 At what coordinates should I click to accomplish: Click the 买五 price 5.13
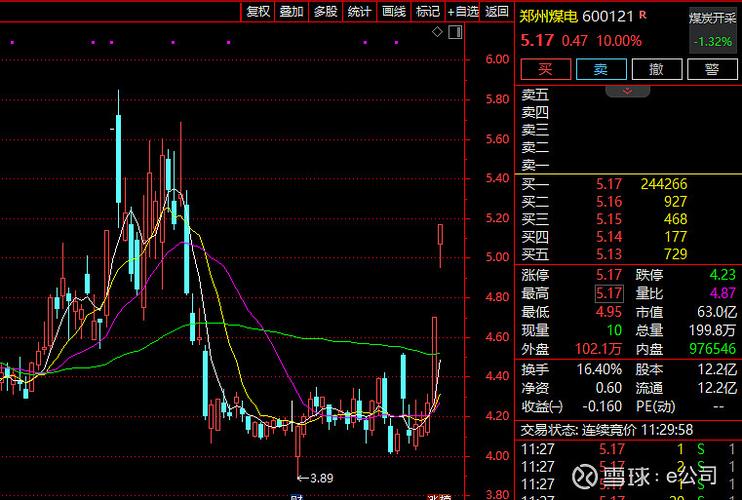coord(609,254)
